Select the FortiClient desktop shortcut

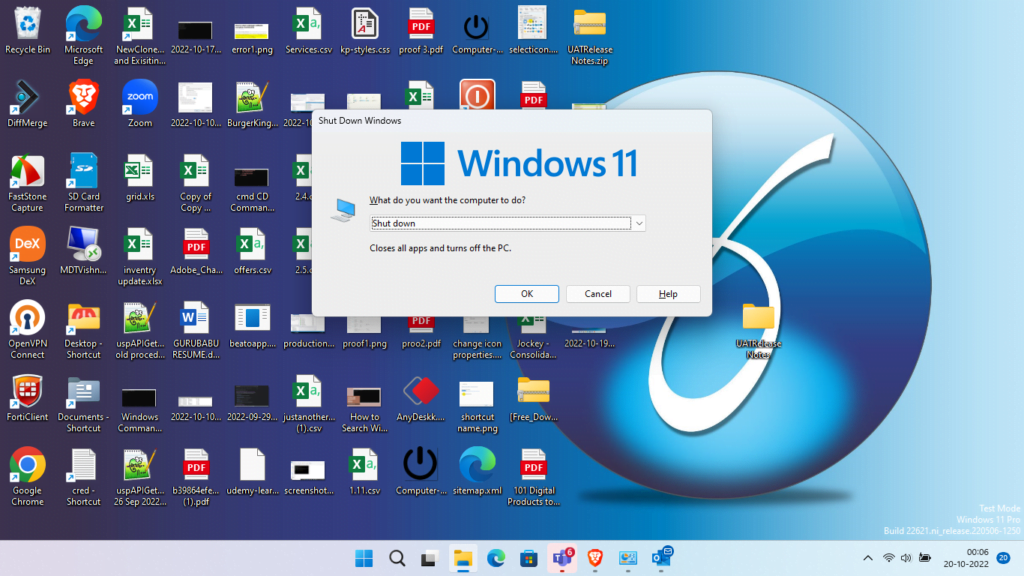pyautogui.click(x=27, y=398)
